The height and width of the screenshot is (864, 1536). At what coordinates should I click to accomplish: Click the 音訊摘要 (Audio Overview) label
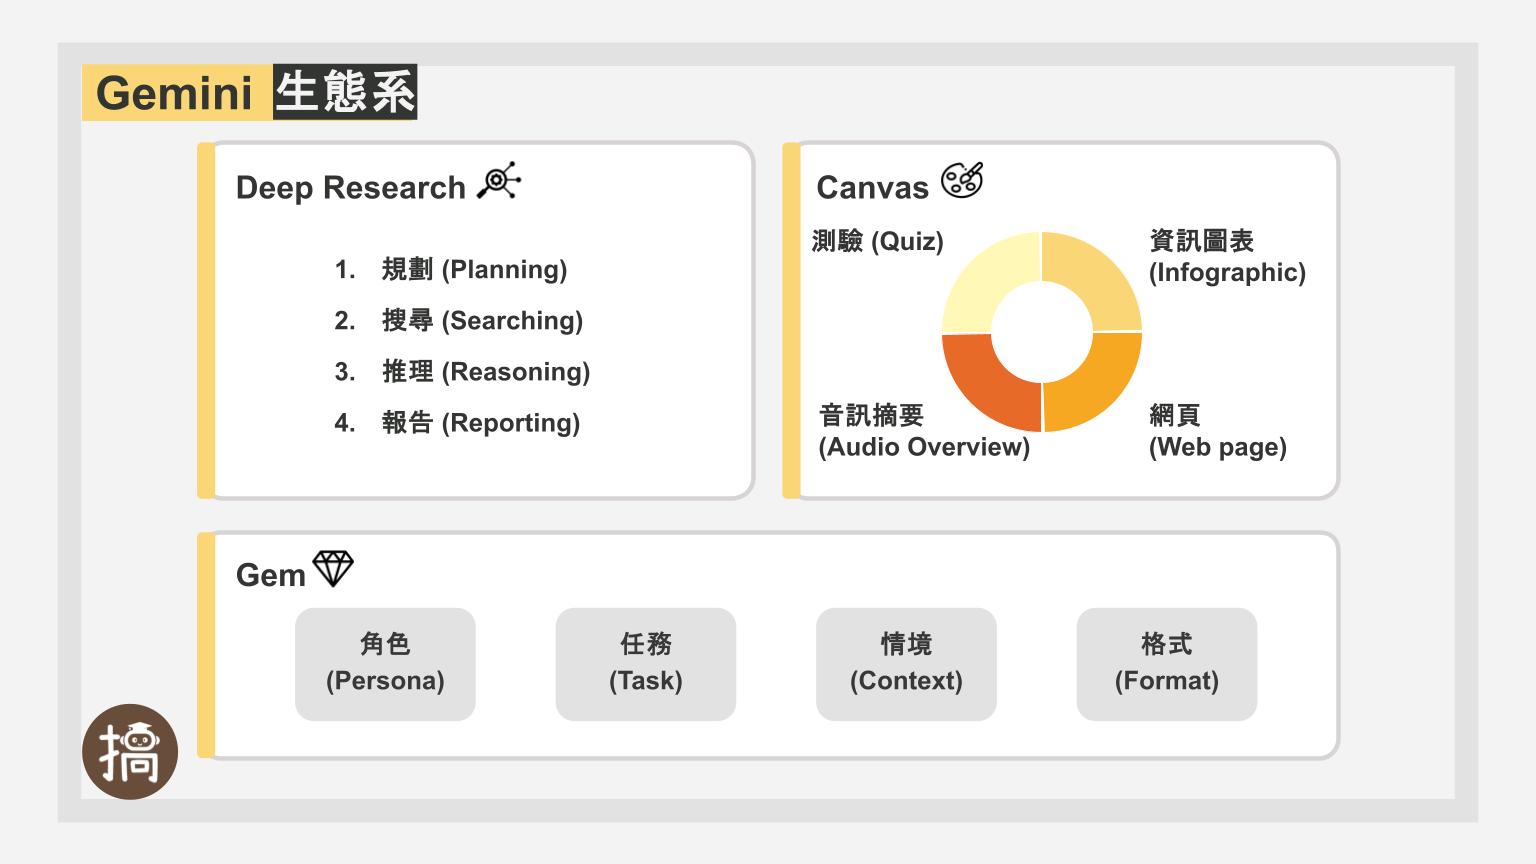pos(923,431)
